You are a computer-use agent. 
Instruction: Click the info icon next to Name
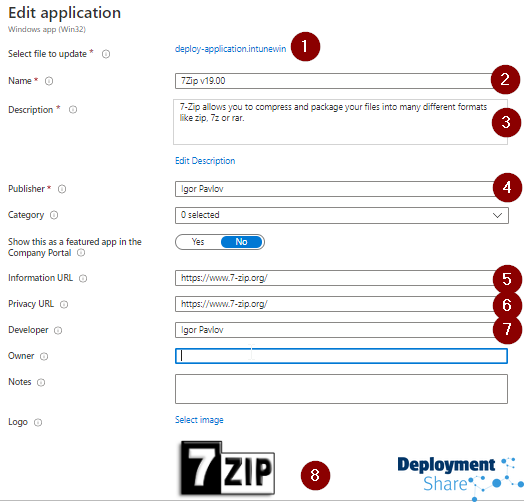click(x=49, y=81)
